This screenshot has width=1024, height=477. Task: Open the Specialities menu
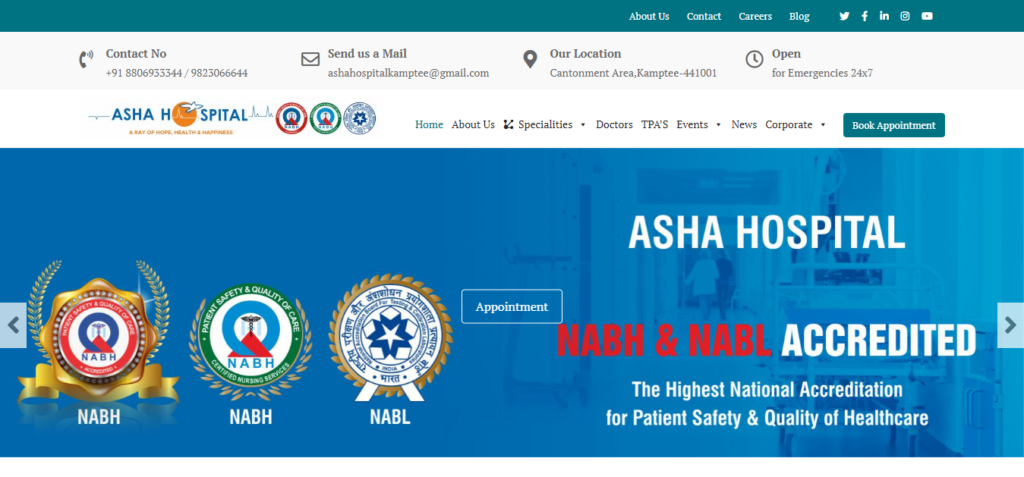545,125
